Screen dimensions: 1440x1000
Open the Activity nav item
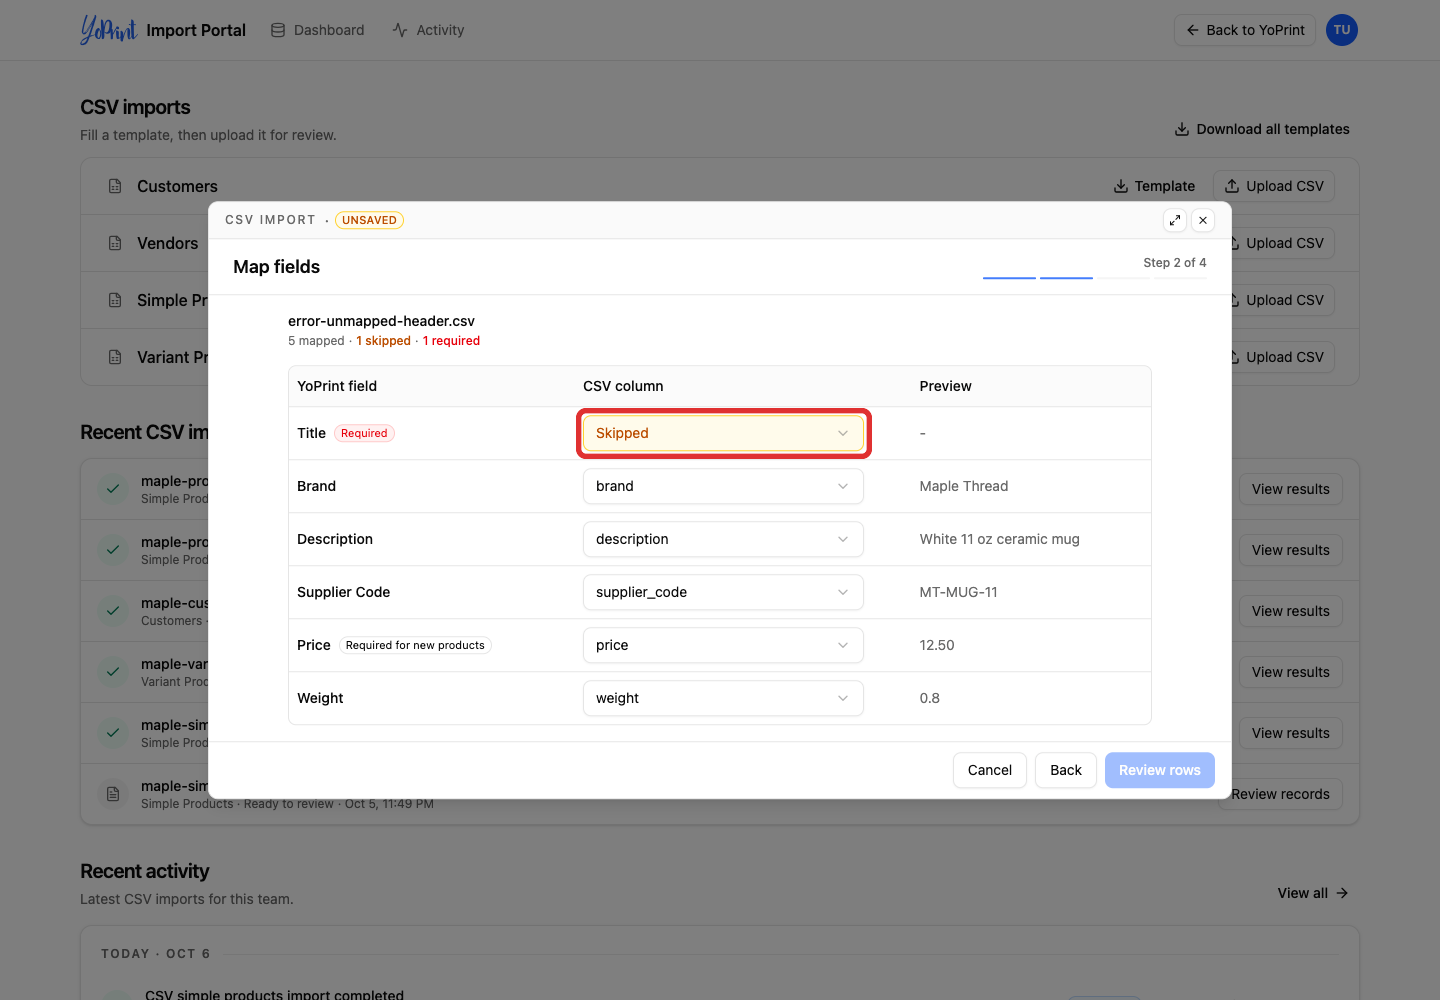[428, 30]
